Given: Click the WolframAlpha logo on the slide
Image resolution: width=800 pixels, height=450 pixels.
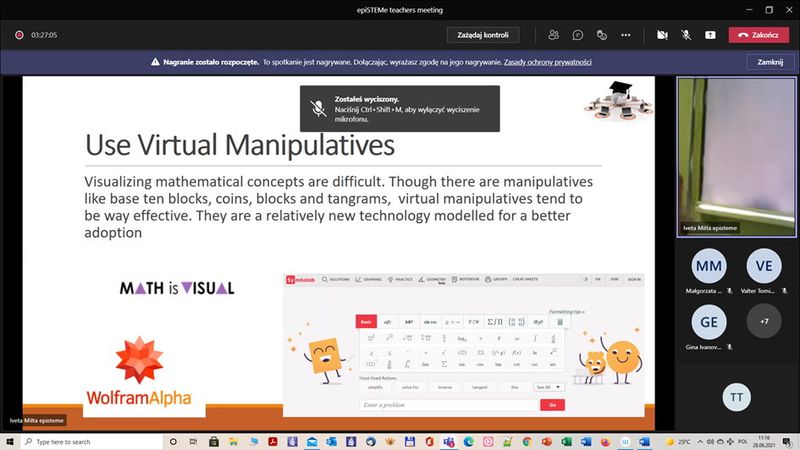Looking at the screenshot, I should [139, 371].
